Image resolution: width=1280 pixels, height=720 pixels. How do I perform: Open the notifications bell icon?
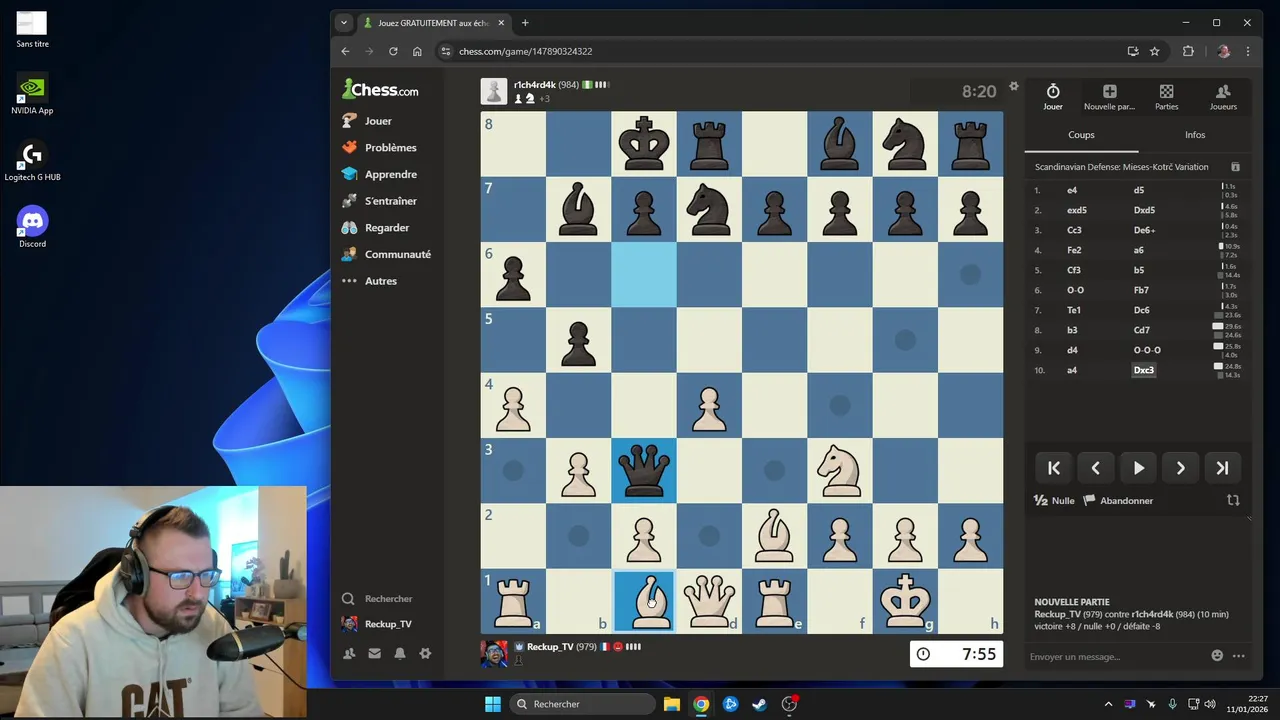400,653
